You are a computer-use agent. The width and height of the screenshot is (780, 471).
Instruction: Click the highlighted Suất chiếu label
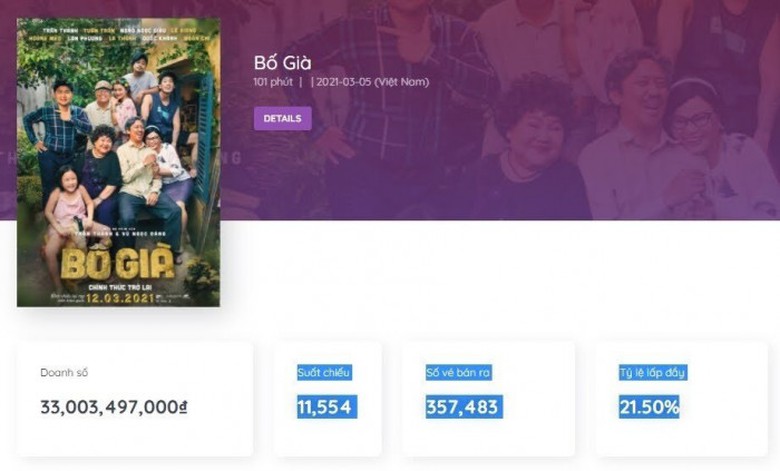324,373
